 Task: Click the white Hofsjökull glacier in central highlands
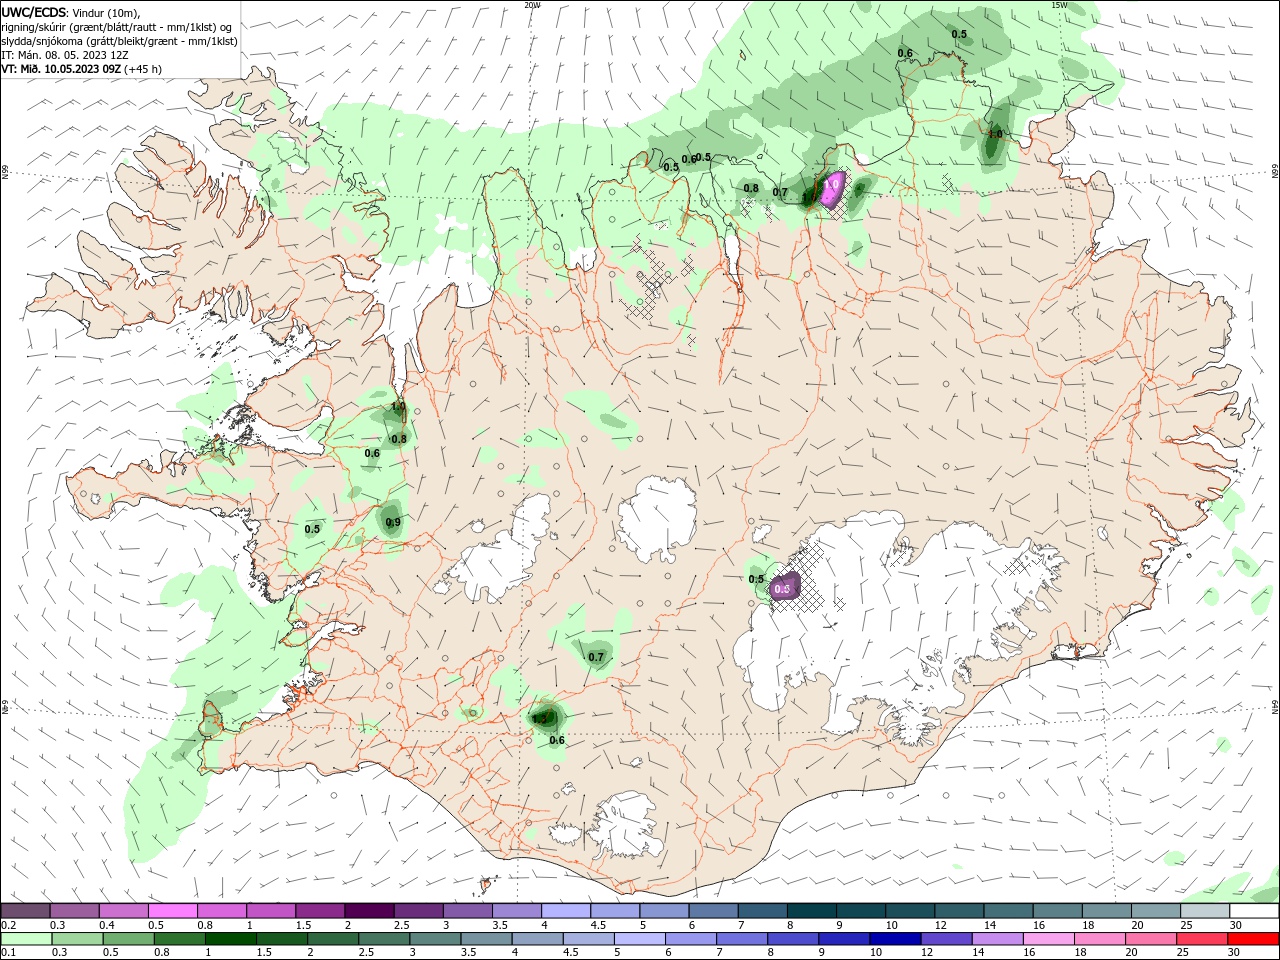click(657, 520)
